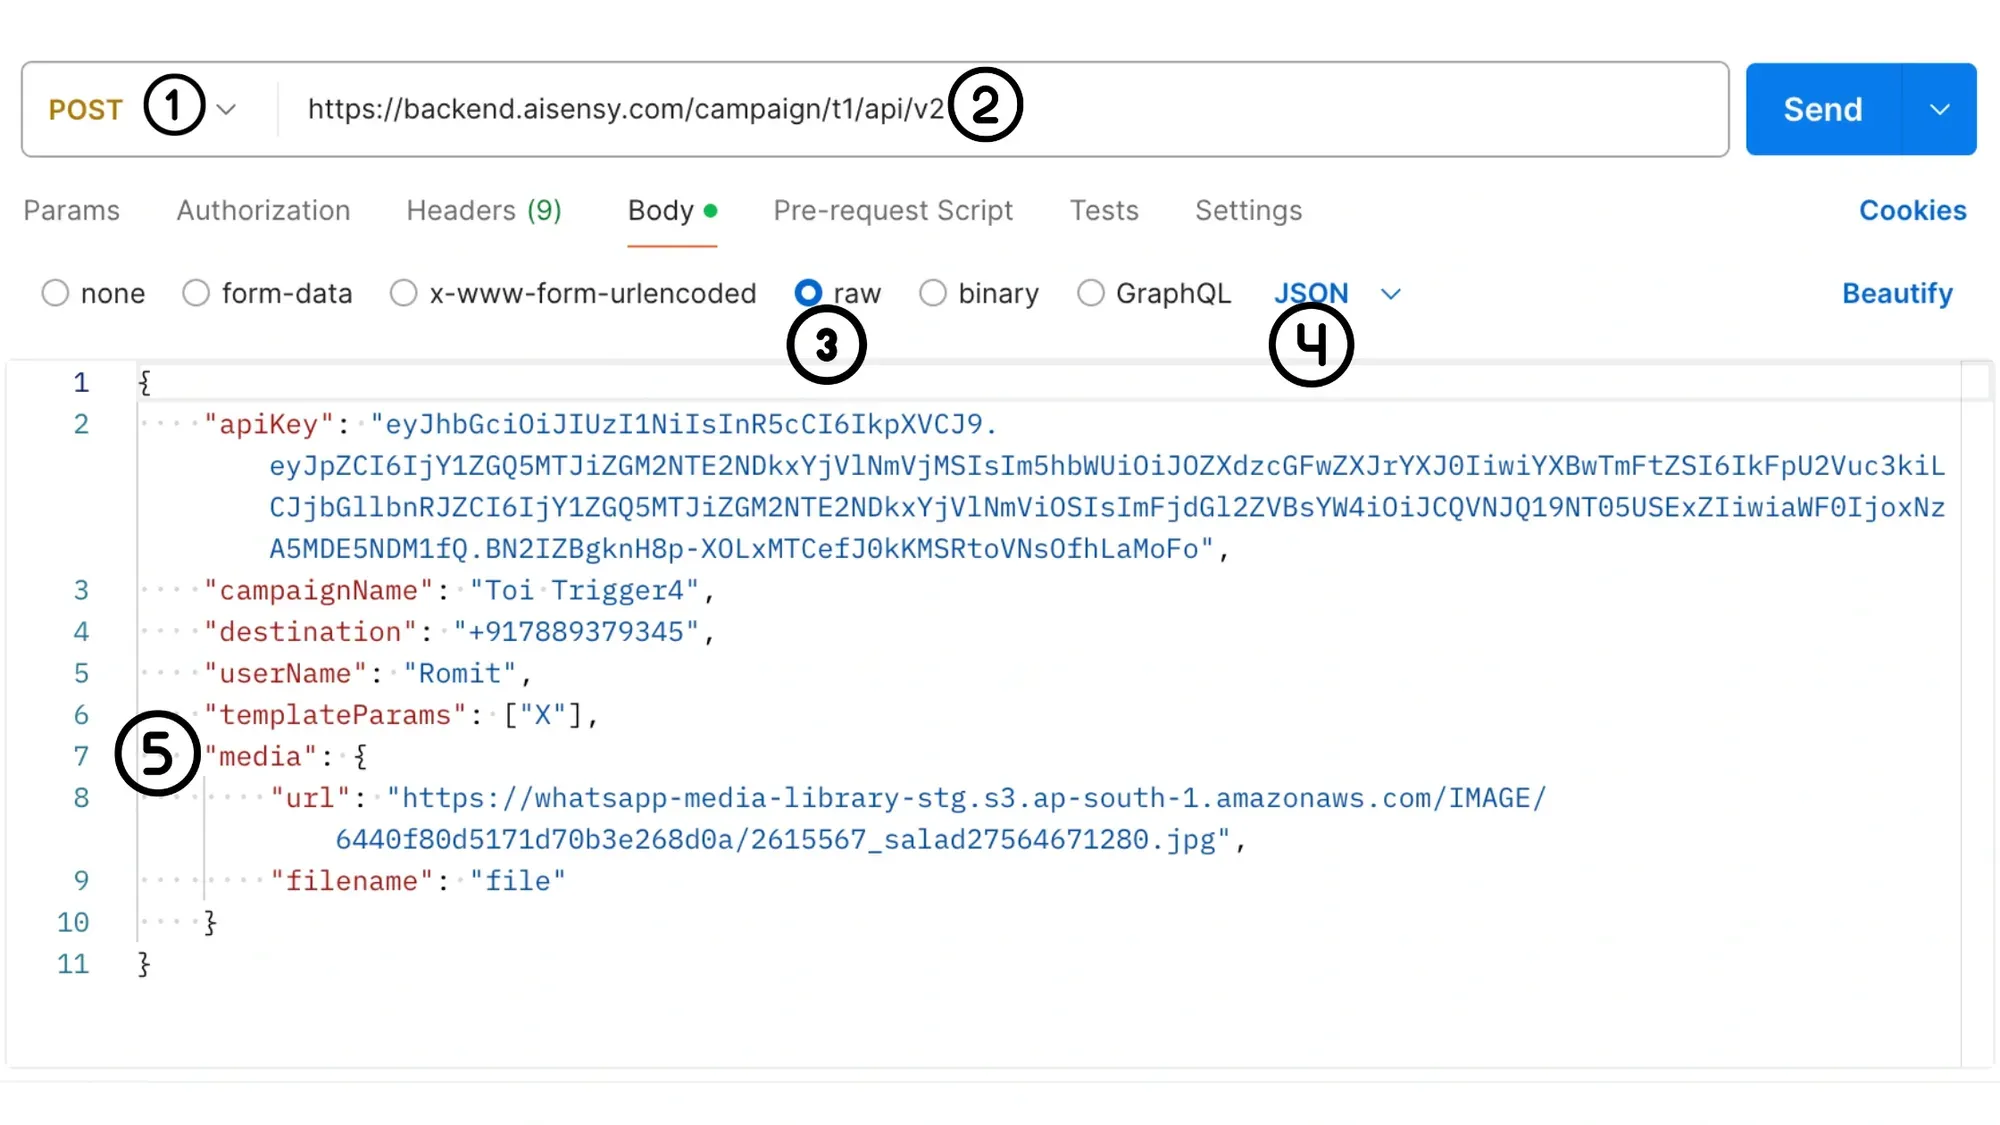Open the JSON content type dropdown
2000x1125 pixels.
click(x=1390, y=293)
